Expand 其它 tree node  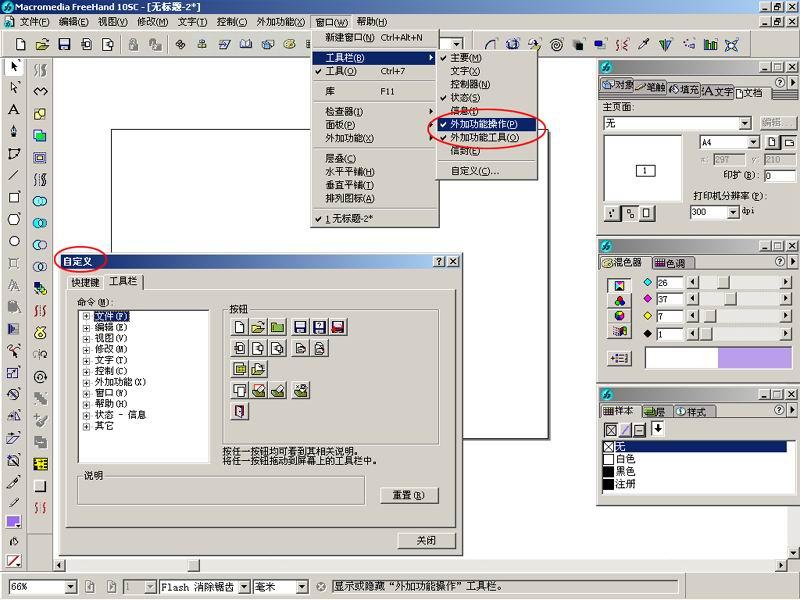coord(86,427)
